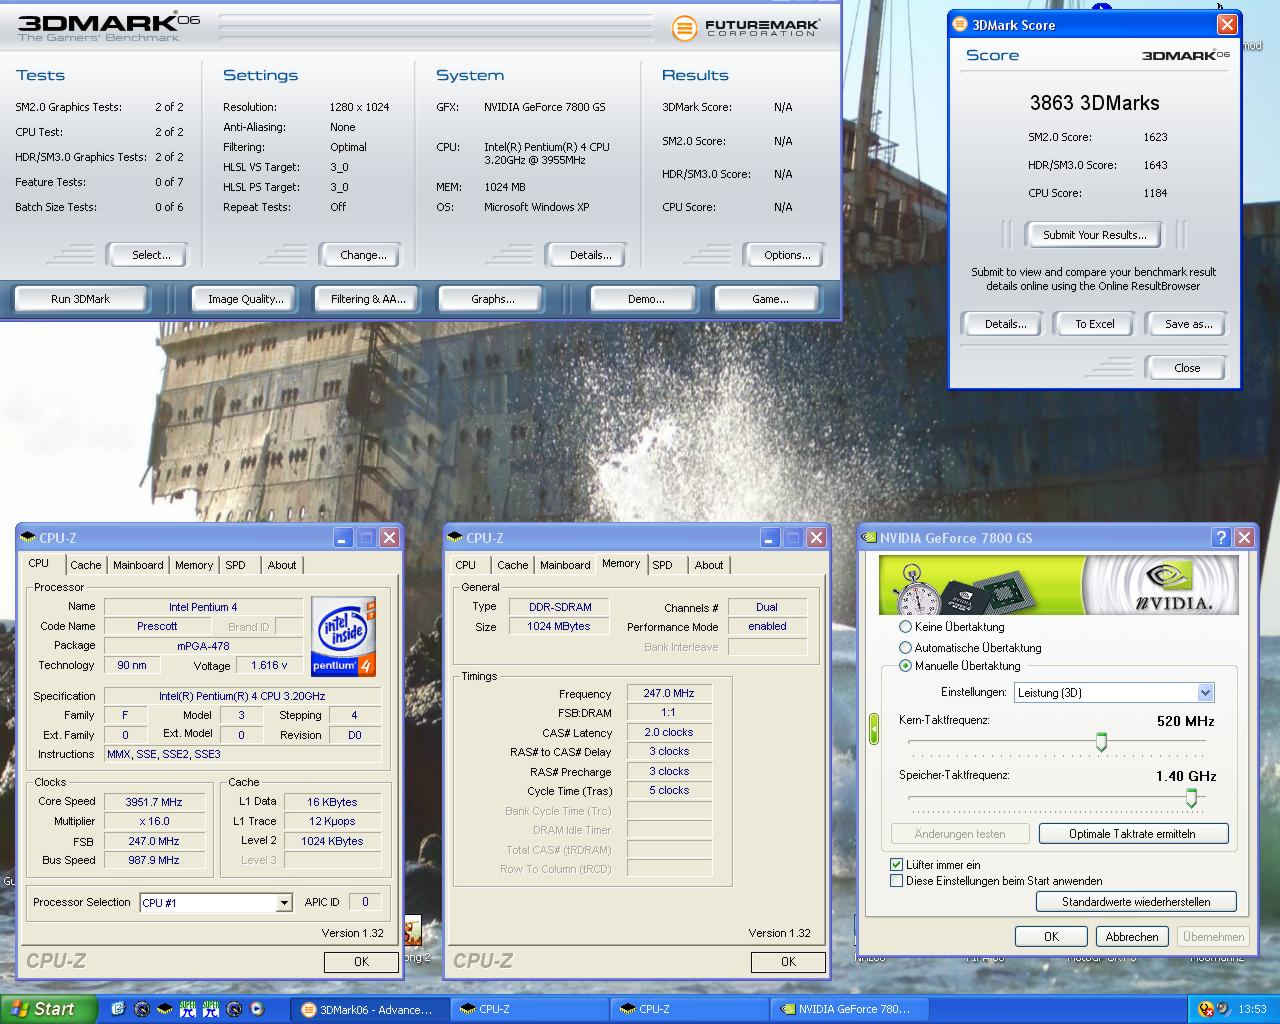Click Abbrechen in the NVIDIA dialog

tap(1132, 937)
